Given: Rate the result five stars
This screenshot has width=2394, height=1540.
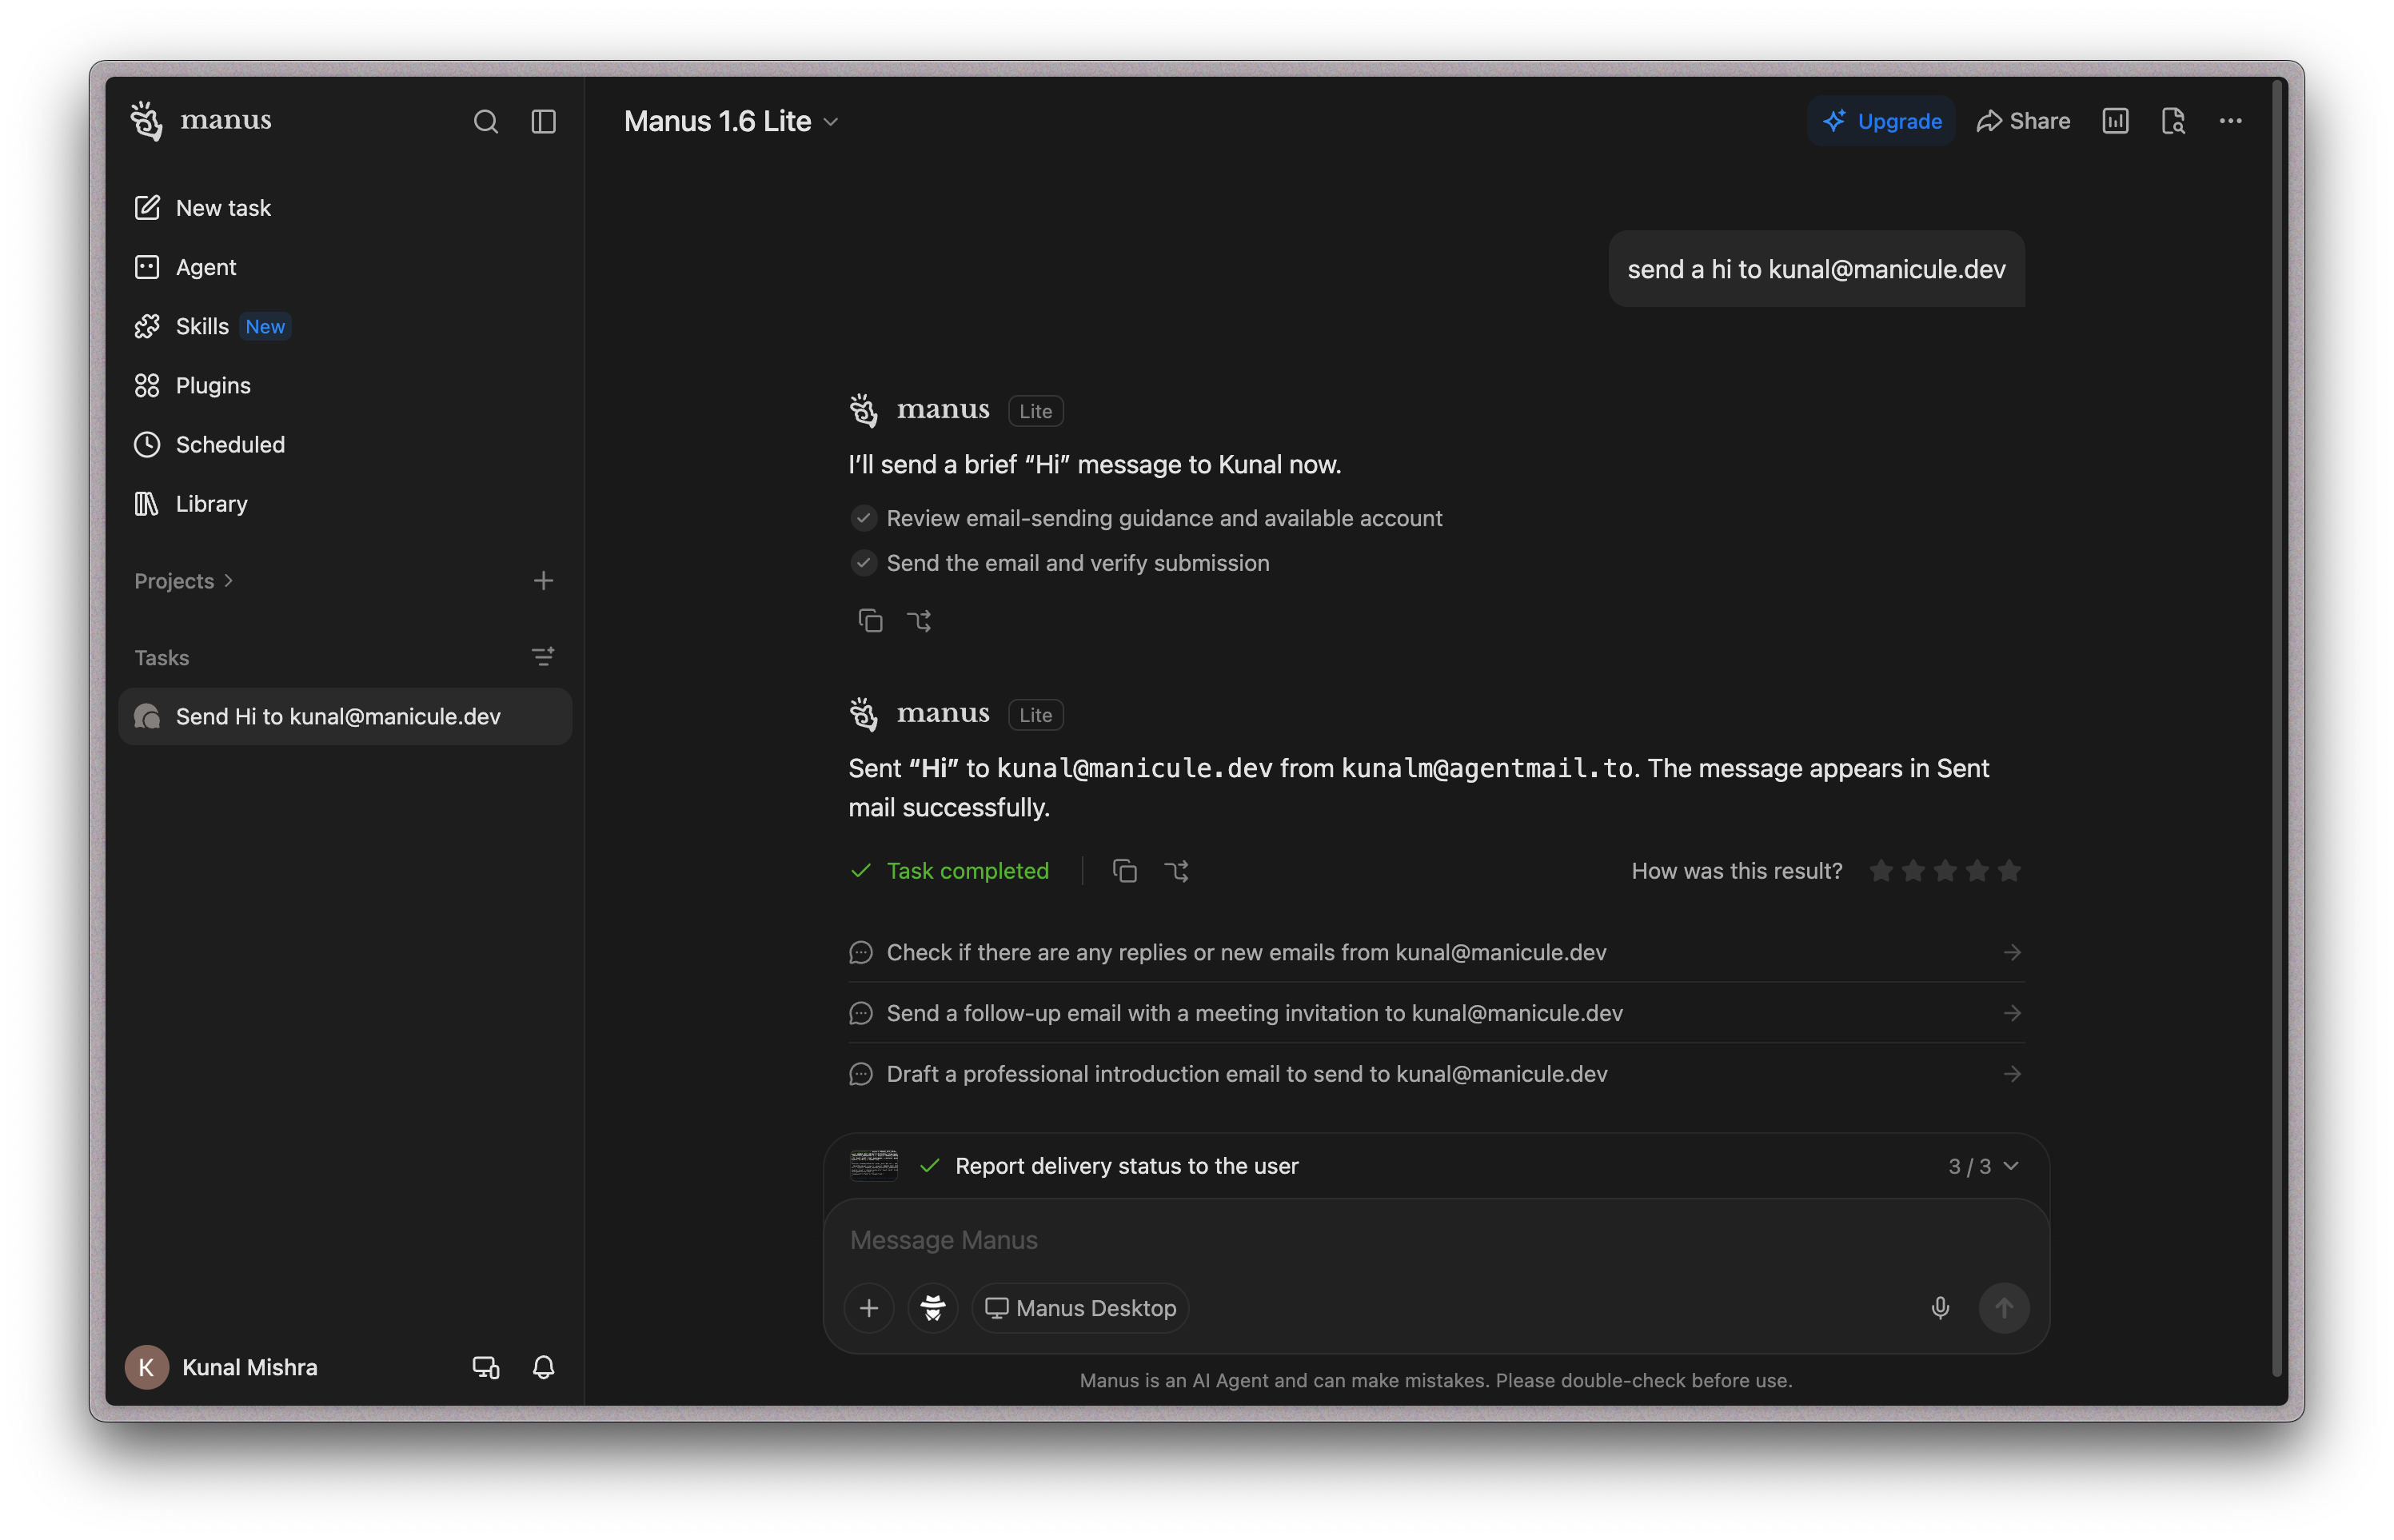Looking at the screenshot, I should (x=2009, y=871).
